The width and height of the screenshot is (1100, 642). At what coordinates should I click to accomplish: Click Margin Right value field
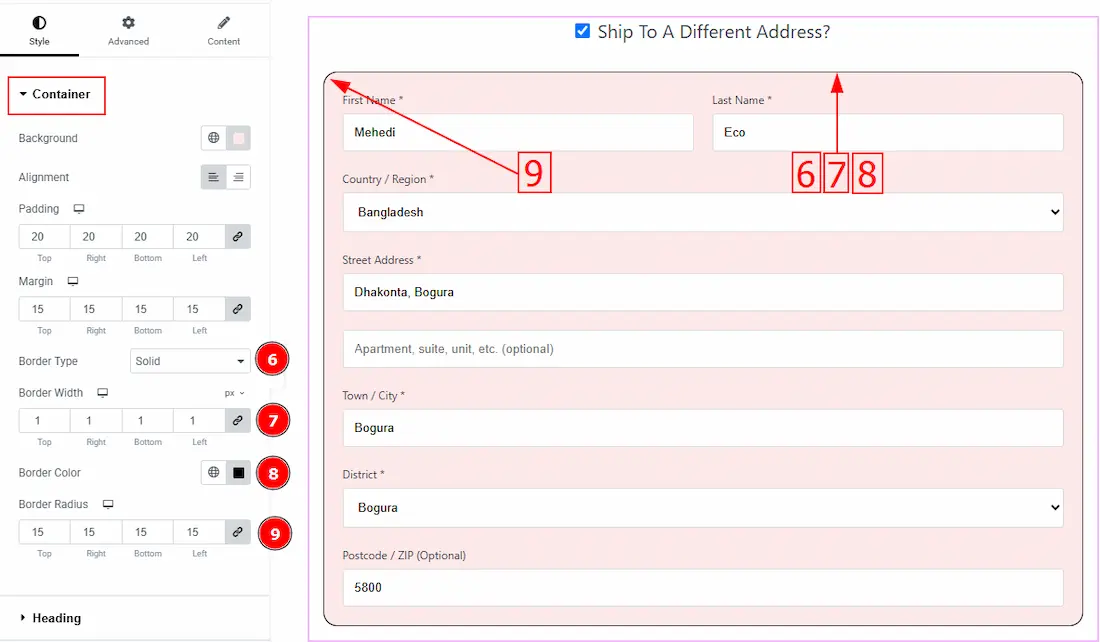pos(96,309)
